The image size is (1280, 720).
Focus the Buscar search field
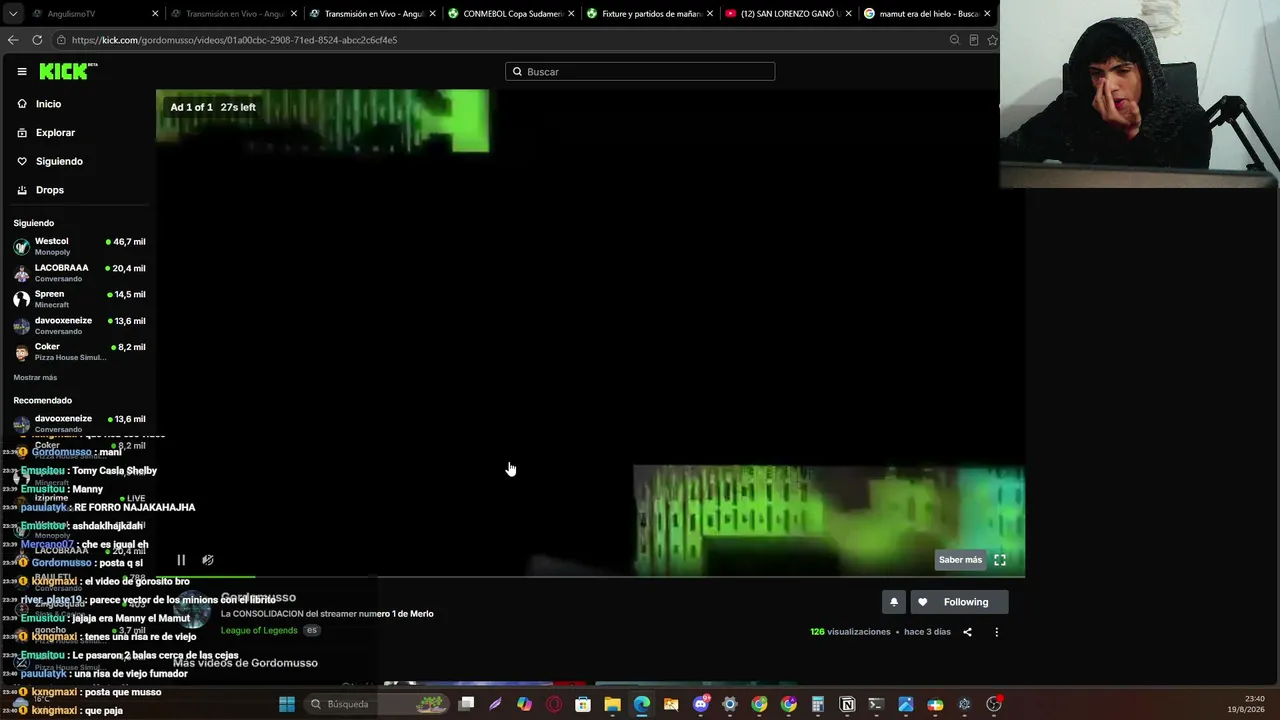click(640, 72)
